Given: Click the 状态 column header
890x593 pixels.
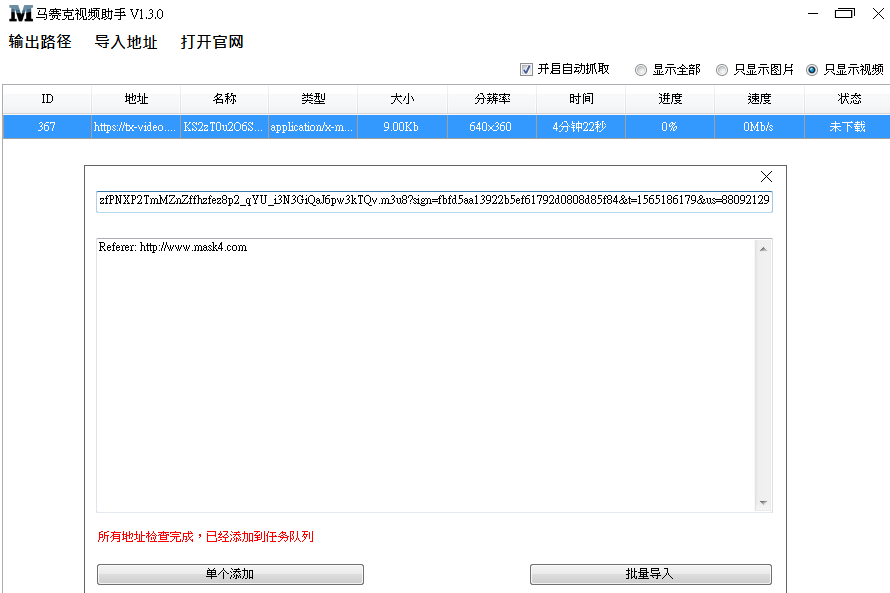Looking at the screenshot, I should [849, 99].
